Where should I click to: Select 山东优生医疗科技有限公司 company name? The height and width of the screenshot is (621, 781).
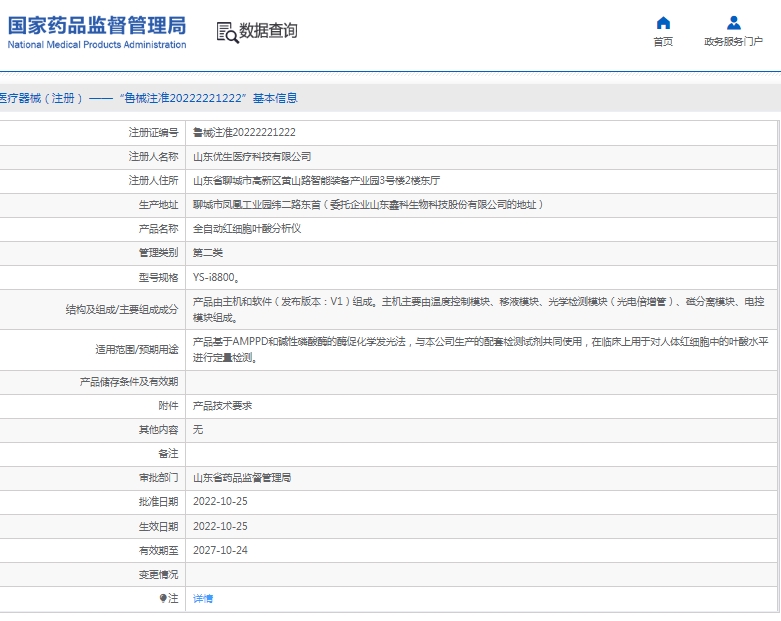252,156
